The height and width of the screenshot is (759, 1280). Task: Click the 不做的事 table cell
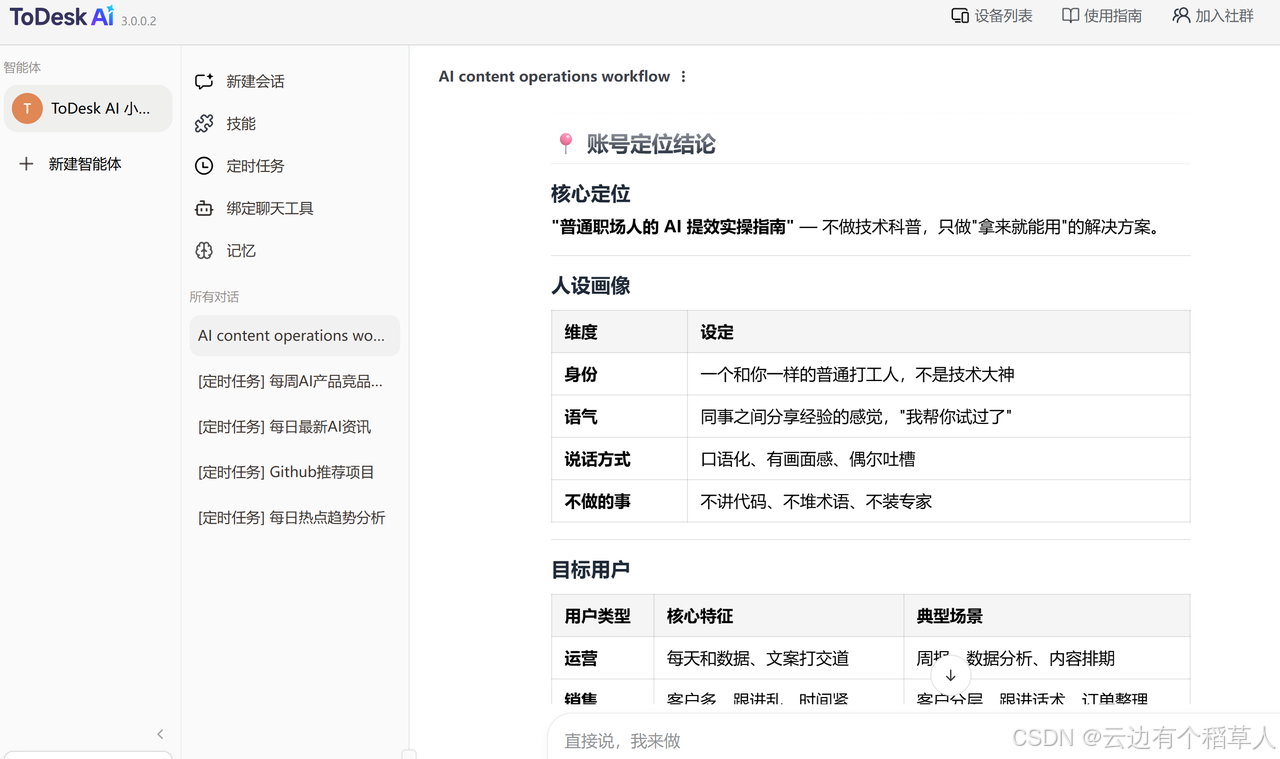pos(619,501)
